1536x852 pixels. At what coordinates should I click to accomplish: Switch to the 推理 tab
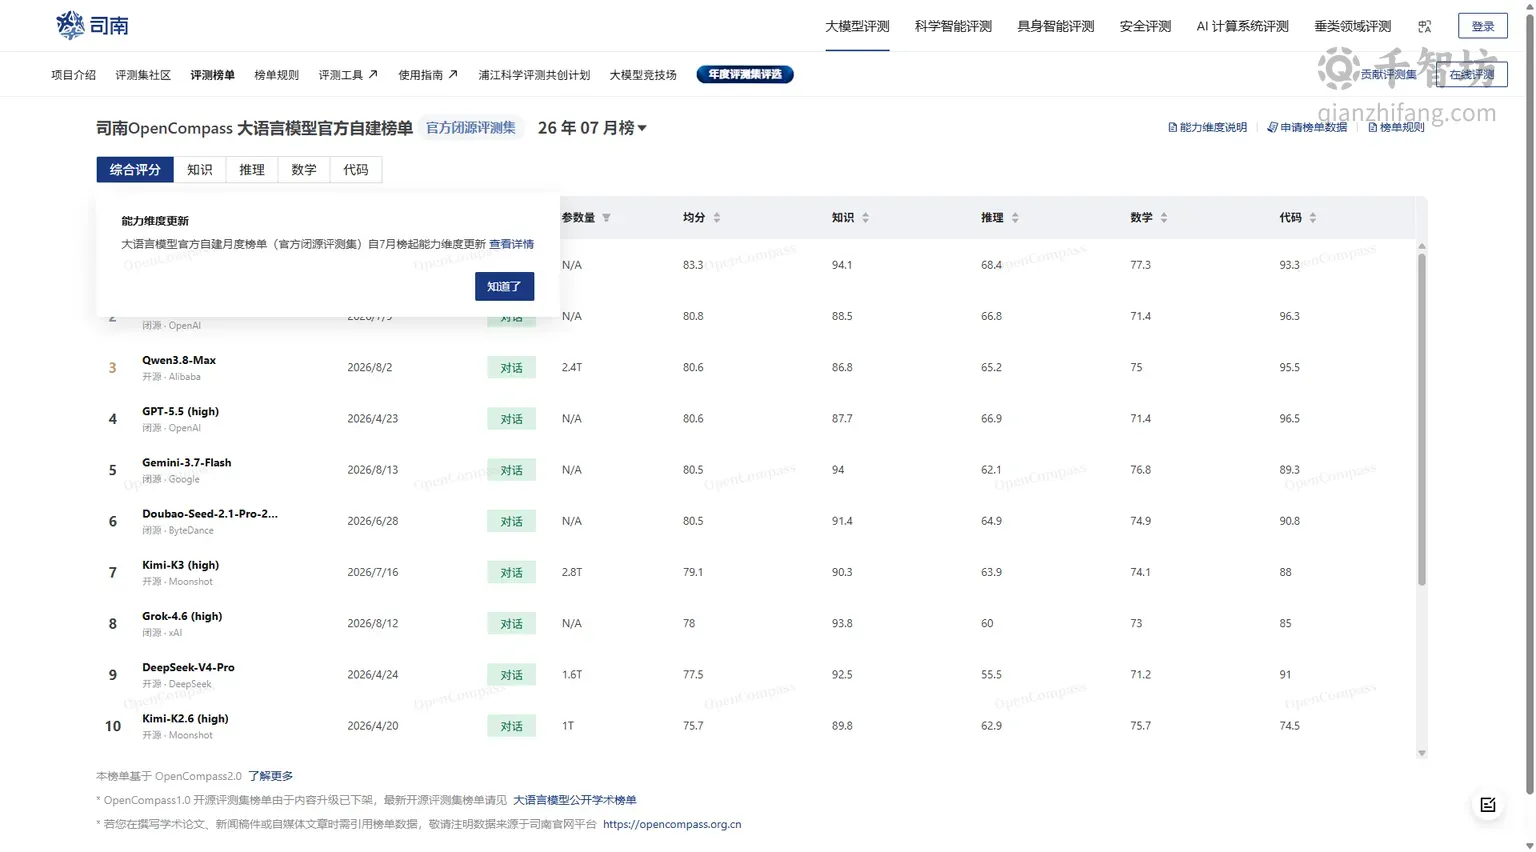tap(252, 170)
